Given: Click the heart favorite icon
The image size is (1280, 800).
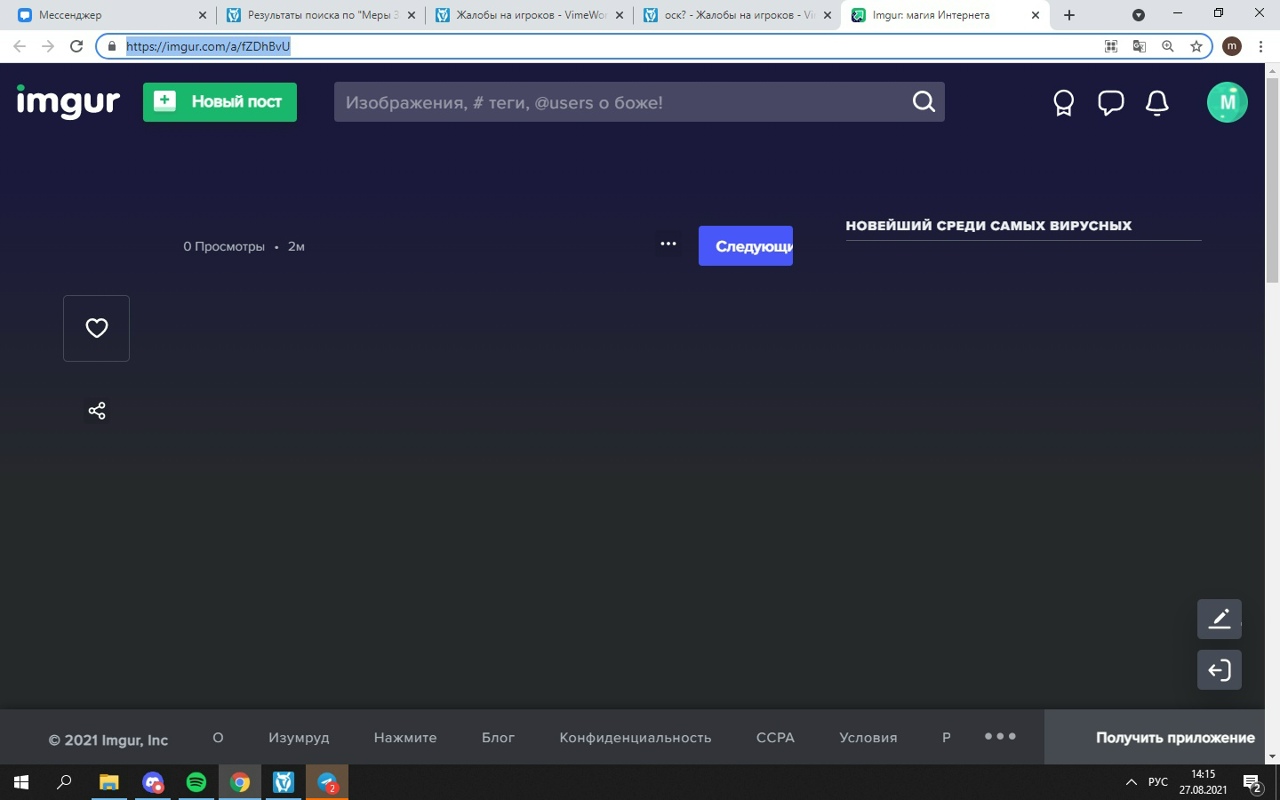Looking at the screenshot, I should 96,328.
